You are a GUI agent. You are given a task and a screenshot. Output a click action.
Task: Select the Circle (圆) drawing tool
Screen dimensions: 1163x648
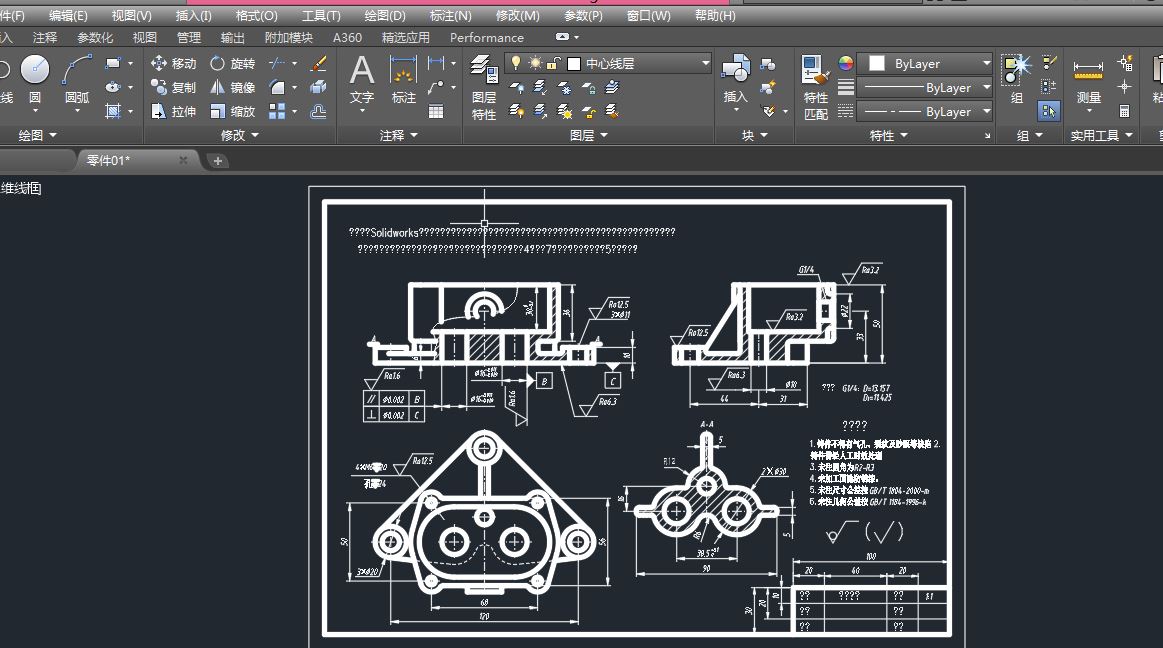click(34, 79)
